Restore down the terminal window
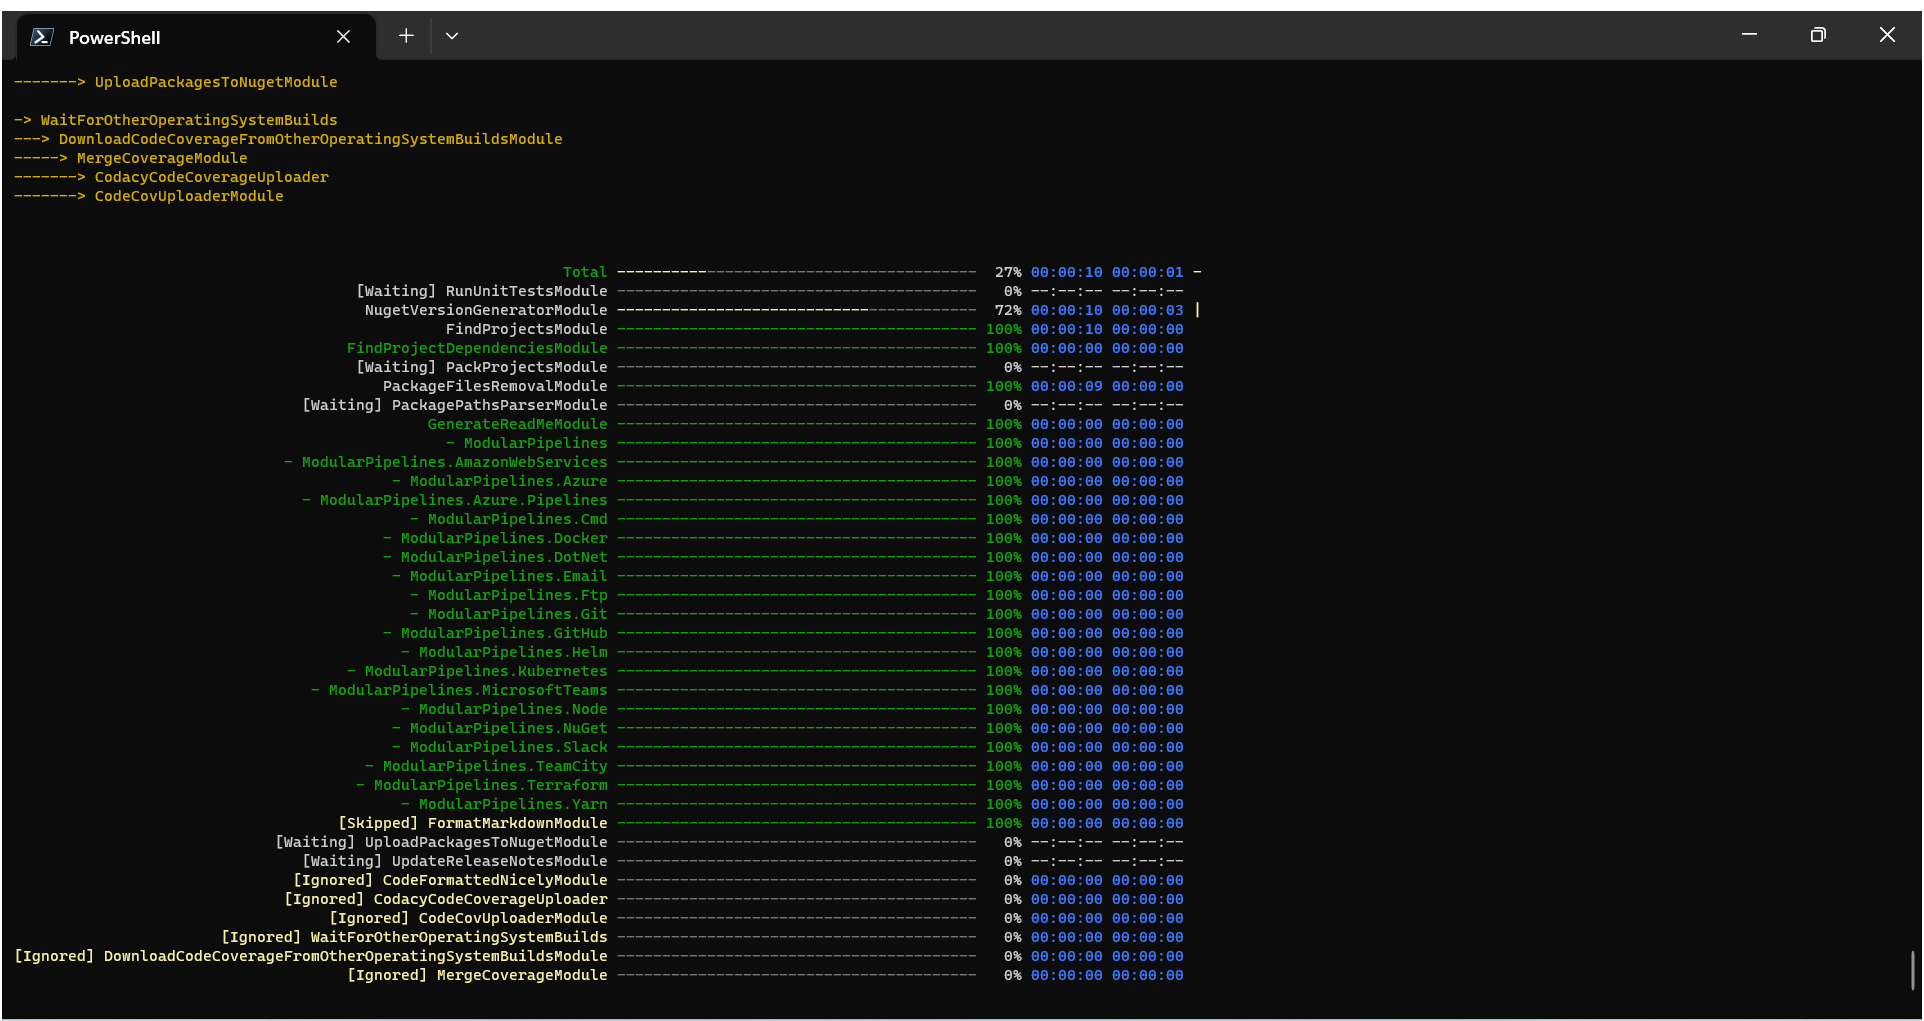This screenshot has width=1924, height=1021. point(1818,35)
